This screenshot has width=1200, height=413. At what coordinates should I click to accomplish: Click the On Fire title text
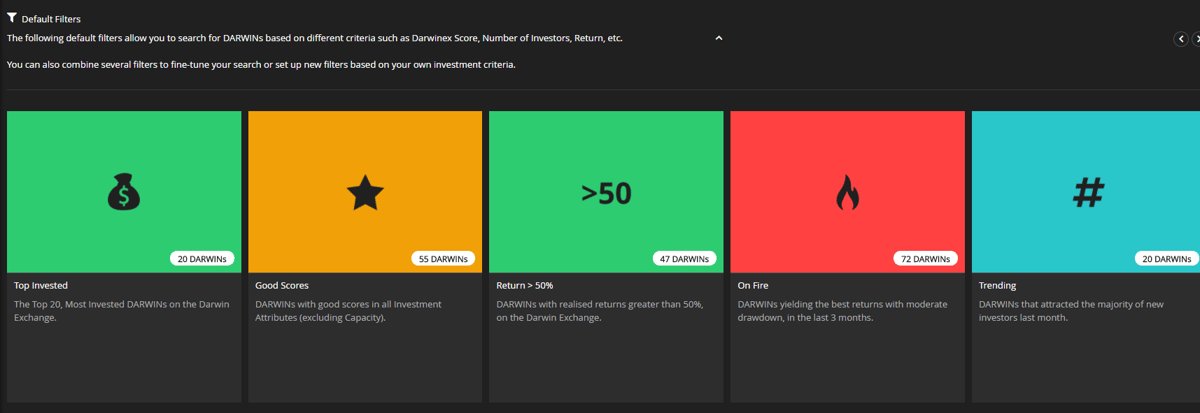[753, 286]
